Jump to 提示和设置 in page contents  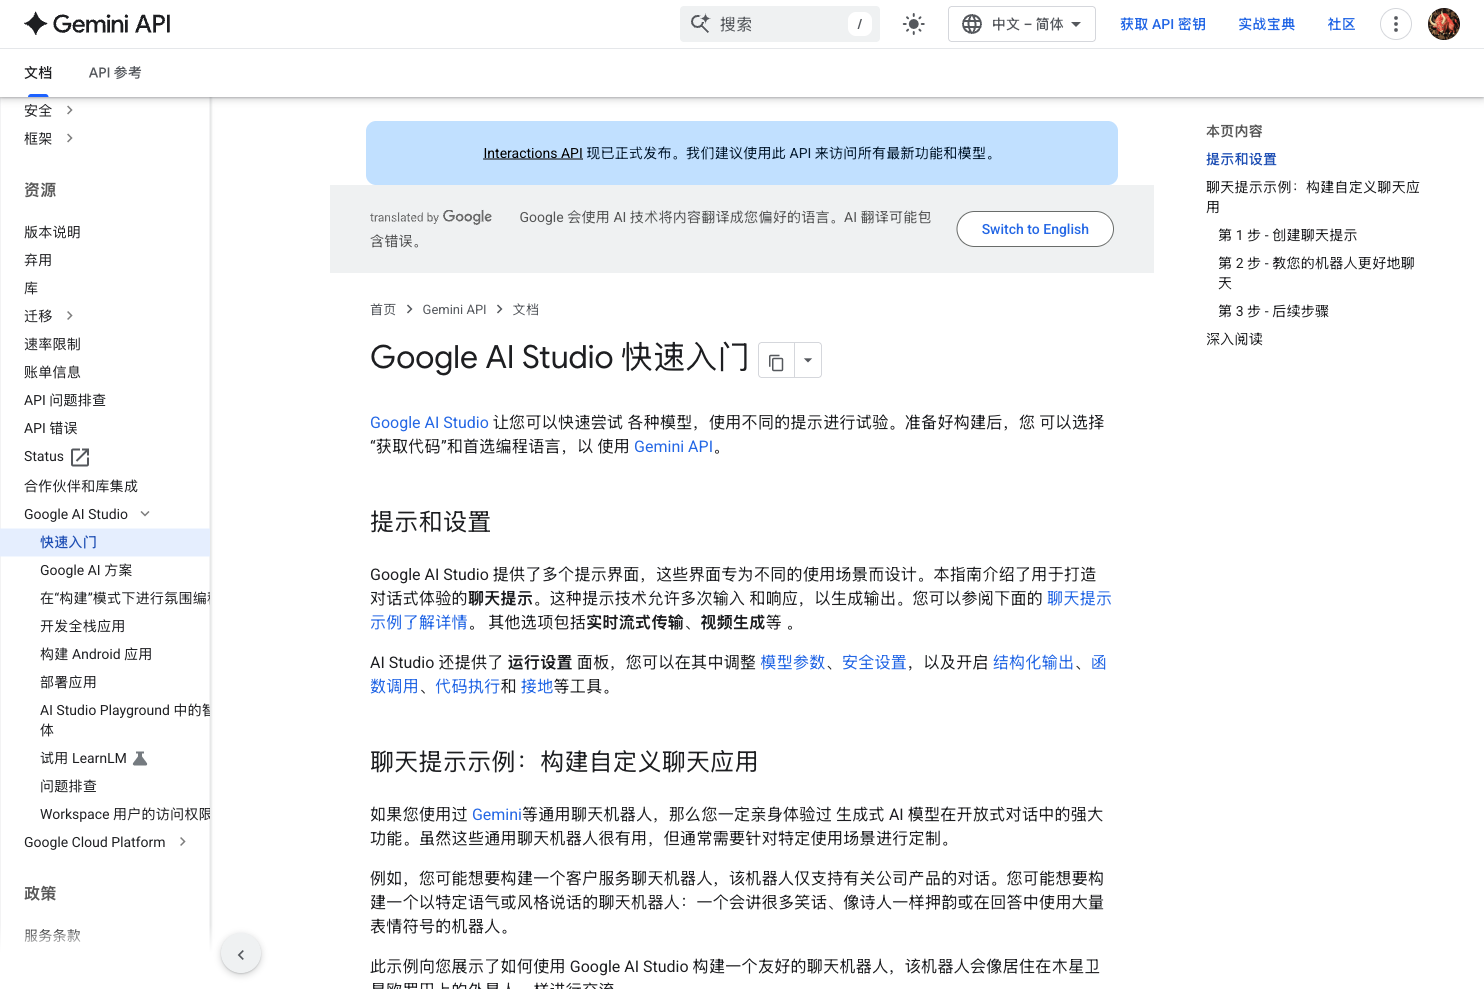pos(1241,159)
